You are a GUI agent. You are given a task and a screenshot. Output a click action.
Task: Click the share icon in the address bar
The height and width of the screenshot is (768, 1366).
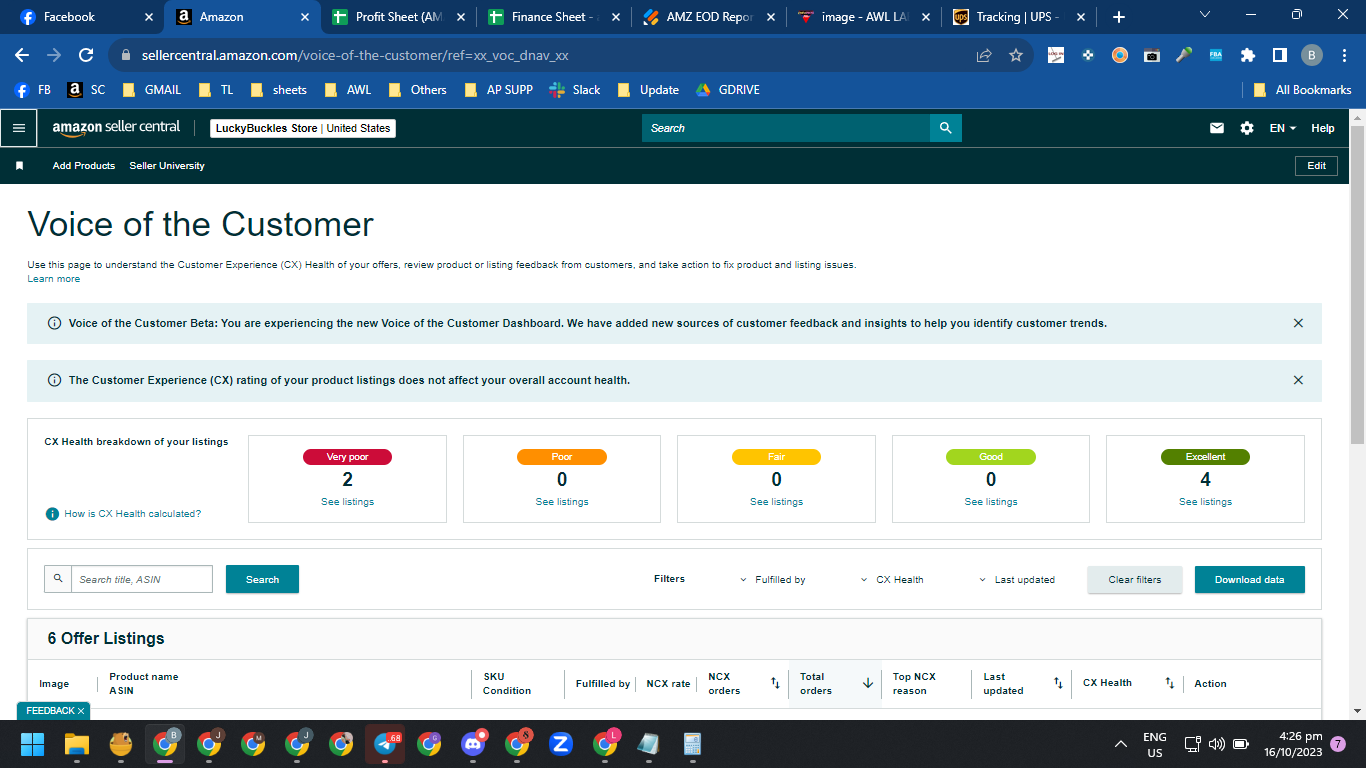[984, 55]
